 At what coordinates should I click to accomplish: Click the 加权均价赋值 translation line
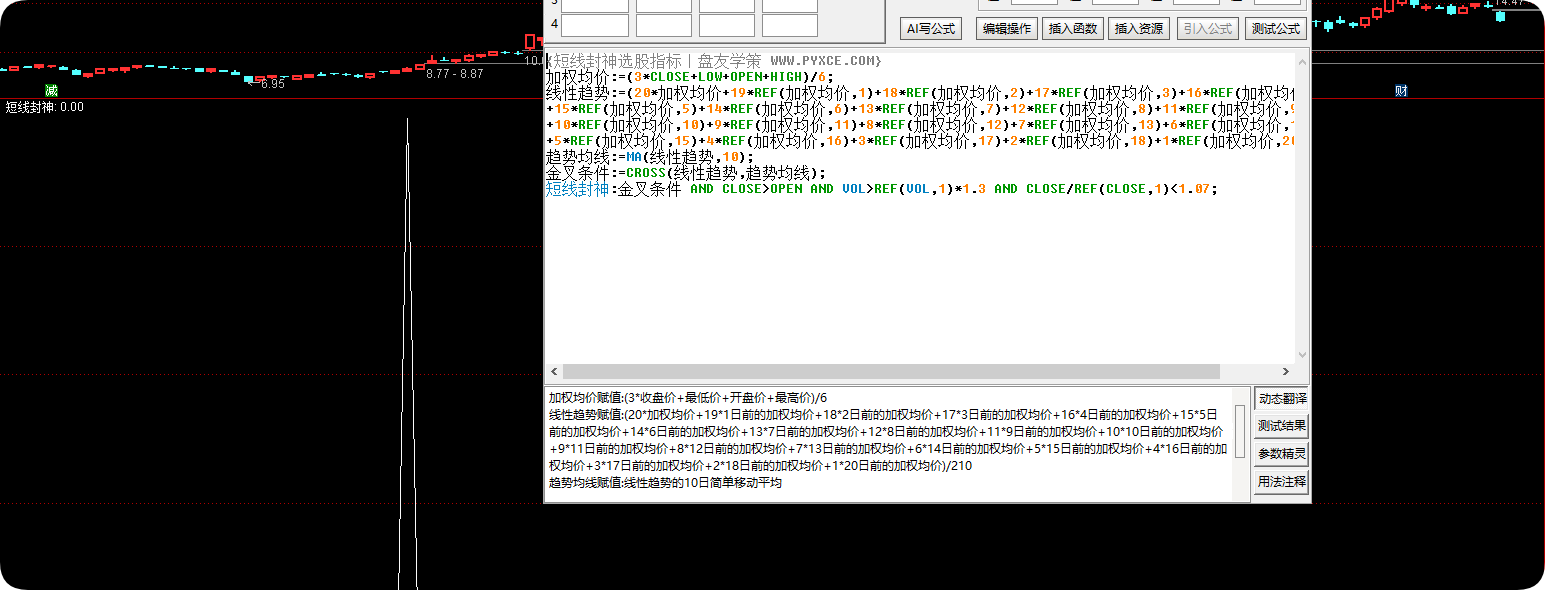[x=688, y=398]
